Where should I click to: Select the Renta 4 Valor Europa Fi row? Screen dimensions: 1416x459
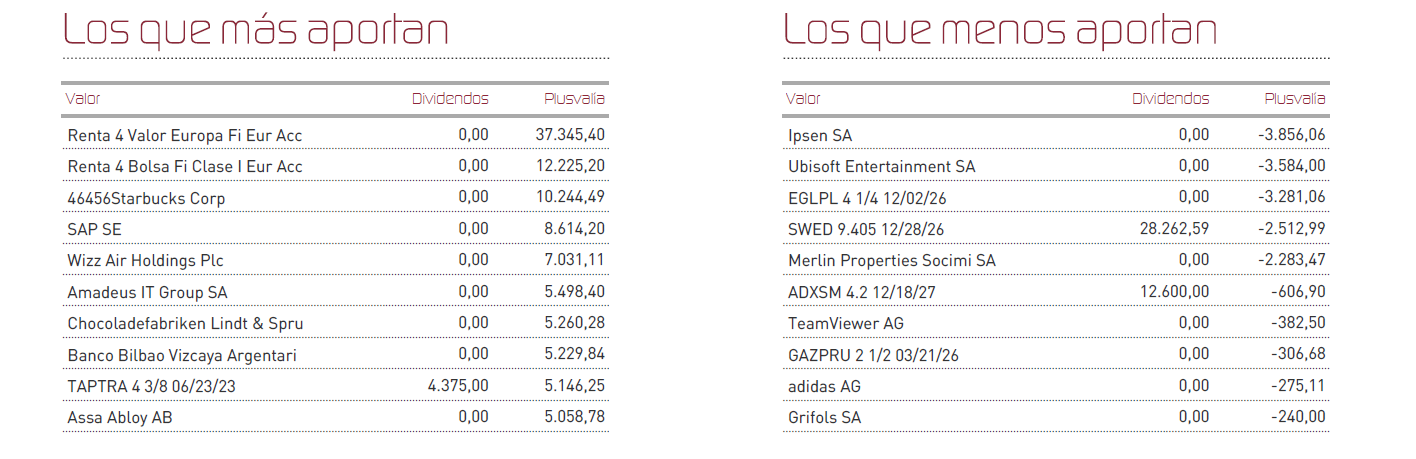coord(185,135)
